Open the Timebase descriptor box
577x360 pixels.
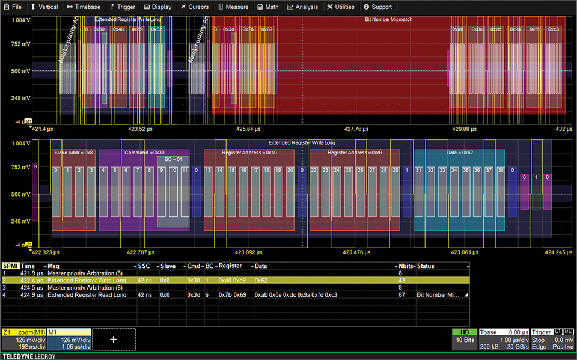(x=504, y=339)
